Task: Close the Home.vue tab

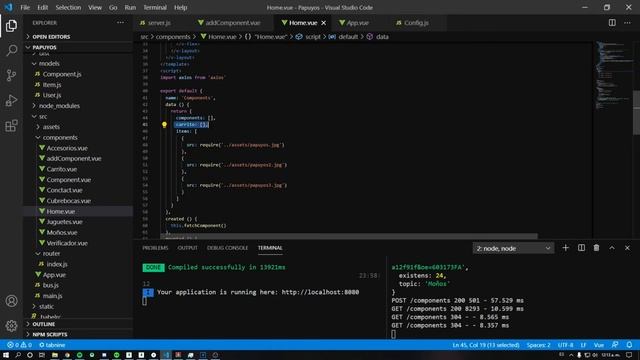Action: click(324, 23)
